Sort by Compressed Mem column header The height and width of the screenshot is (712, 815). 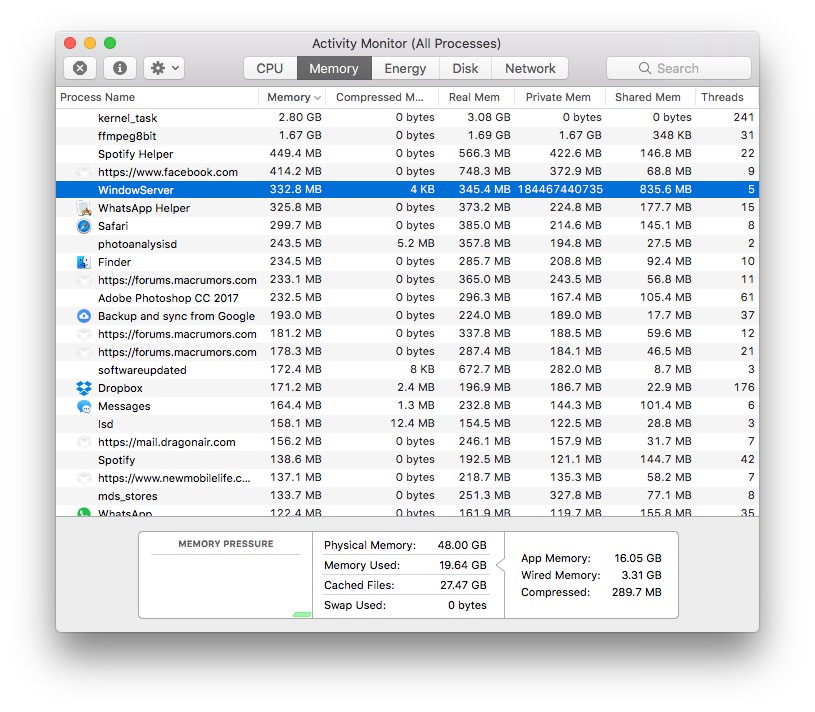tap(382, 97)
